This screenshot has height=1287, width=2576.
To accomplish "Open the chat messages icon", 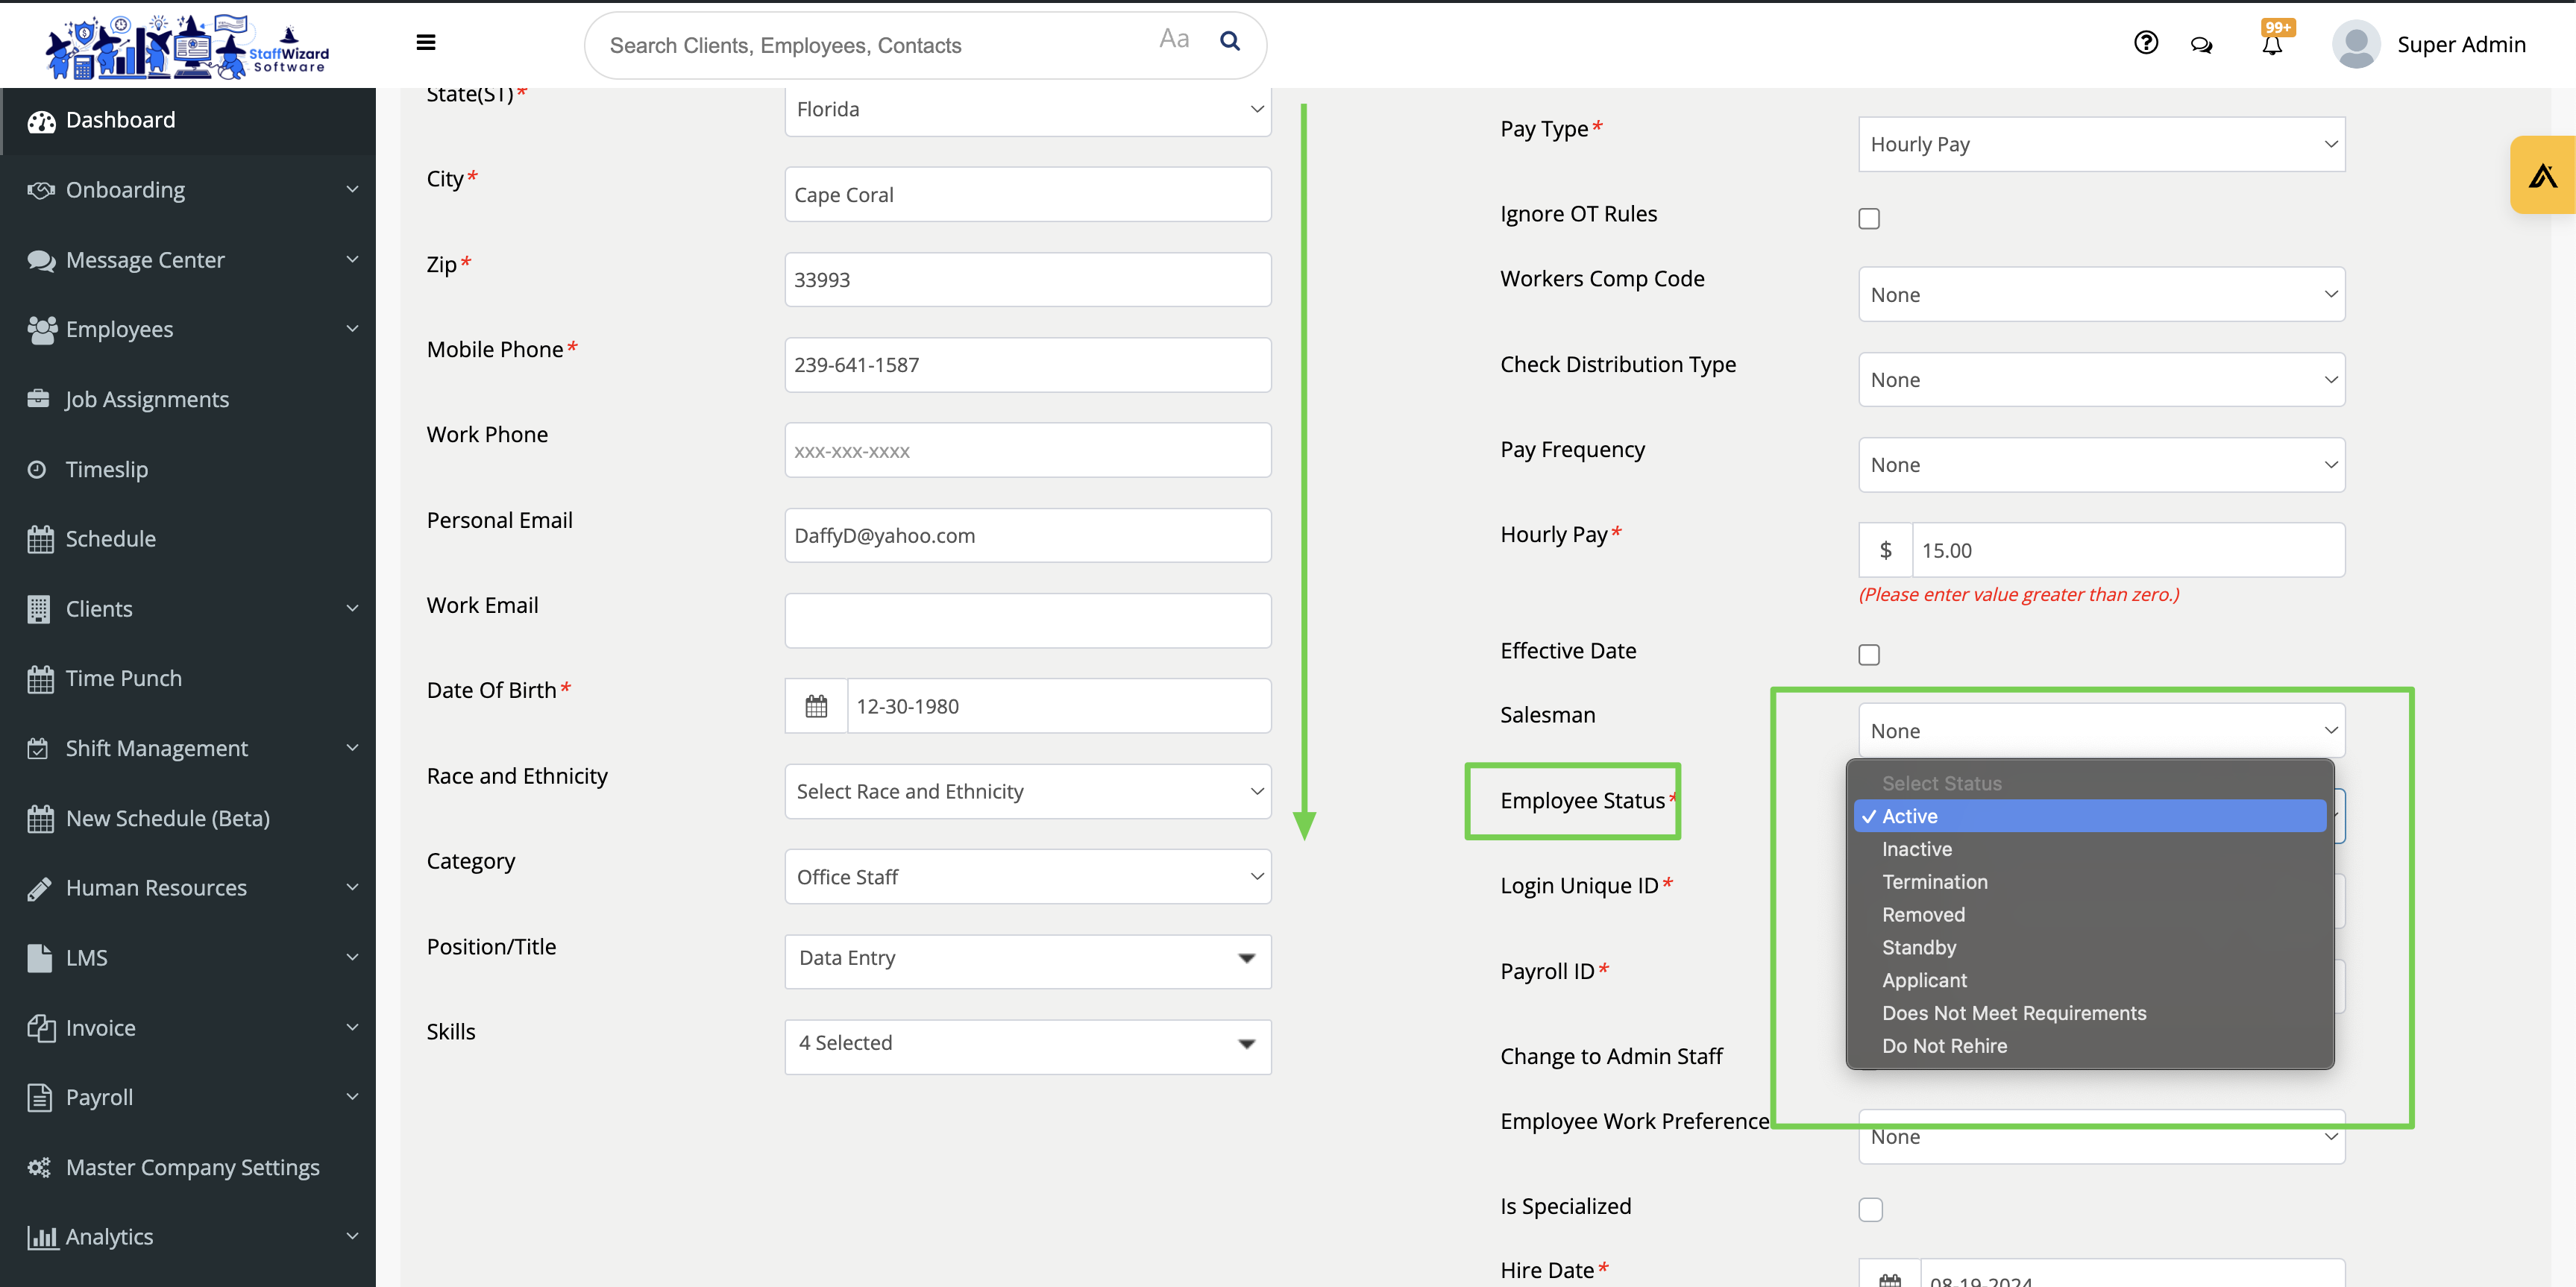I will [2201, 45].
